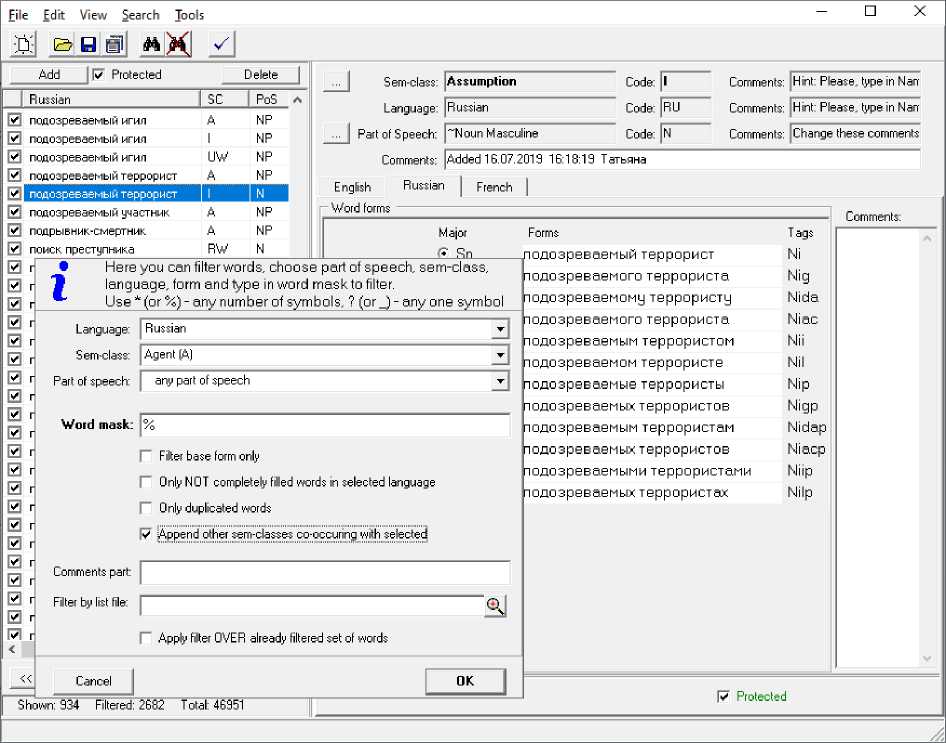Open the Sem-class dropdown showing Agent (A)
Image resolution: width=946 pixels, height=743 pixels.
pos(500,355)
